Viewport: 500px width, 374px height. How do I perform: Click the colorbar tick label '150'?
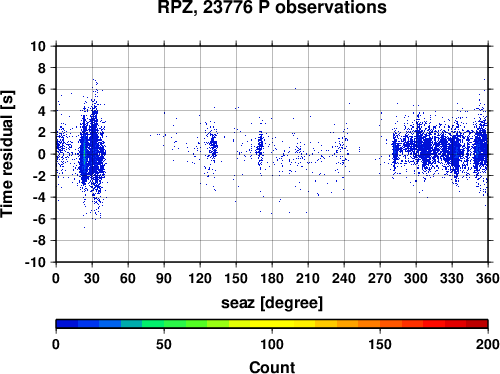[x=380, y=344]
